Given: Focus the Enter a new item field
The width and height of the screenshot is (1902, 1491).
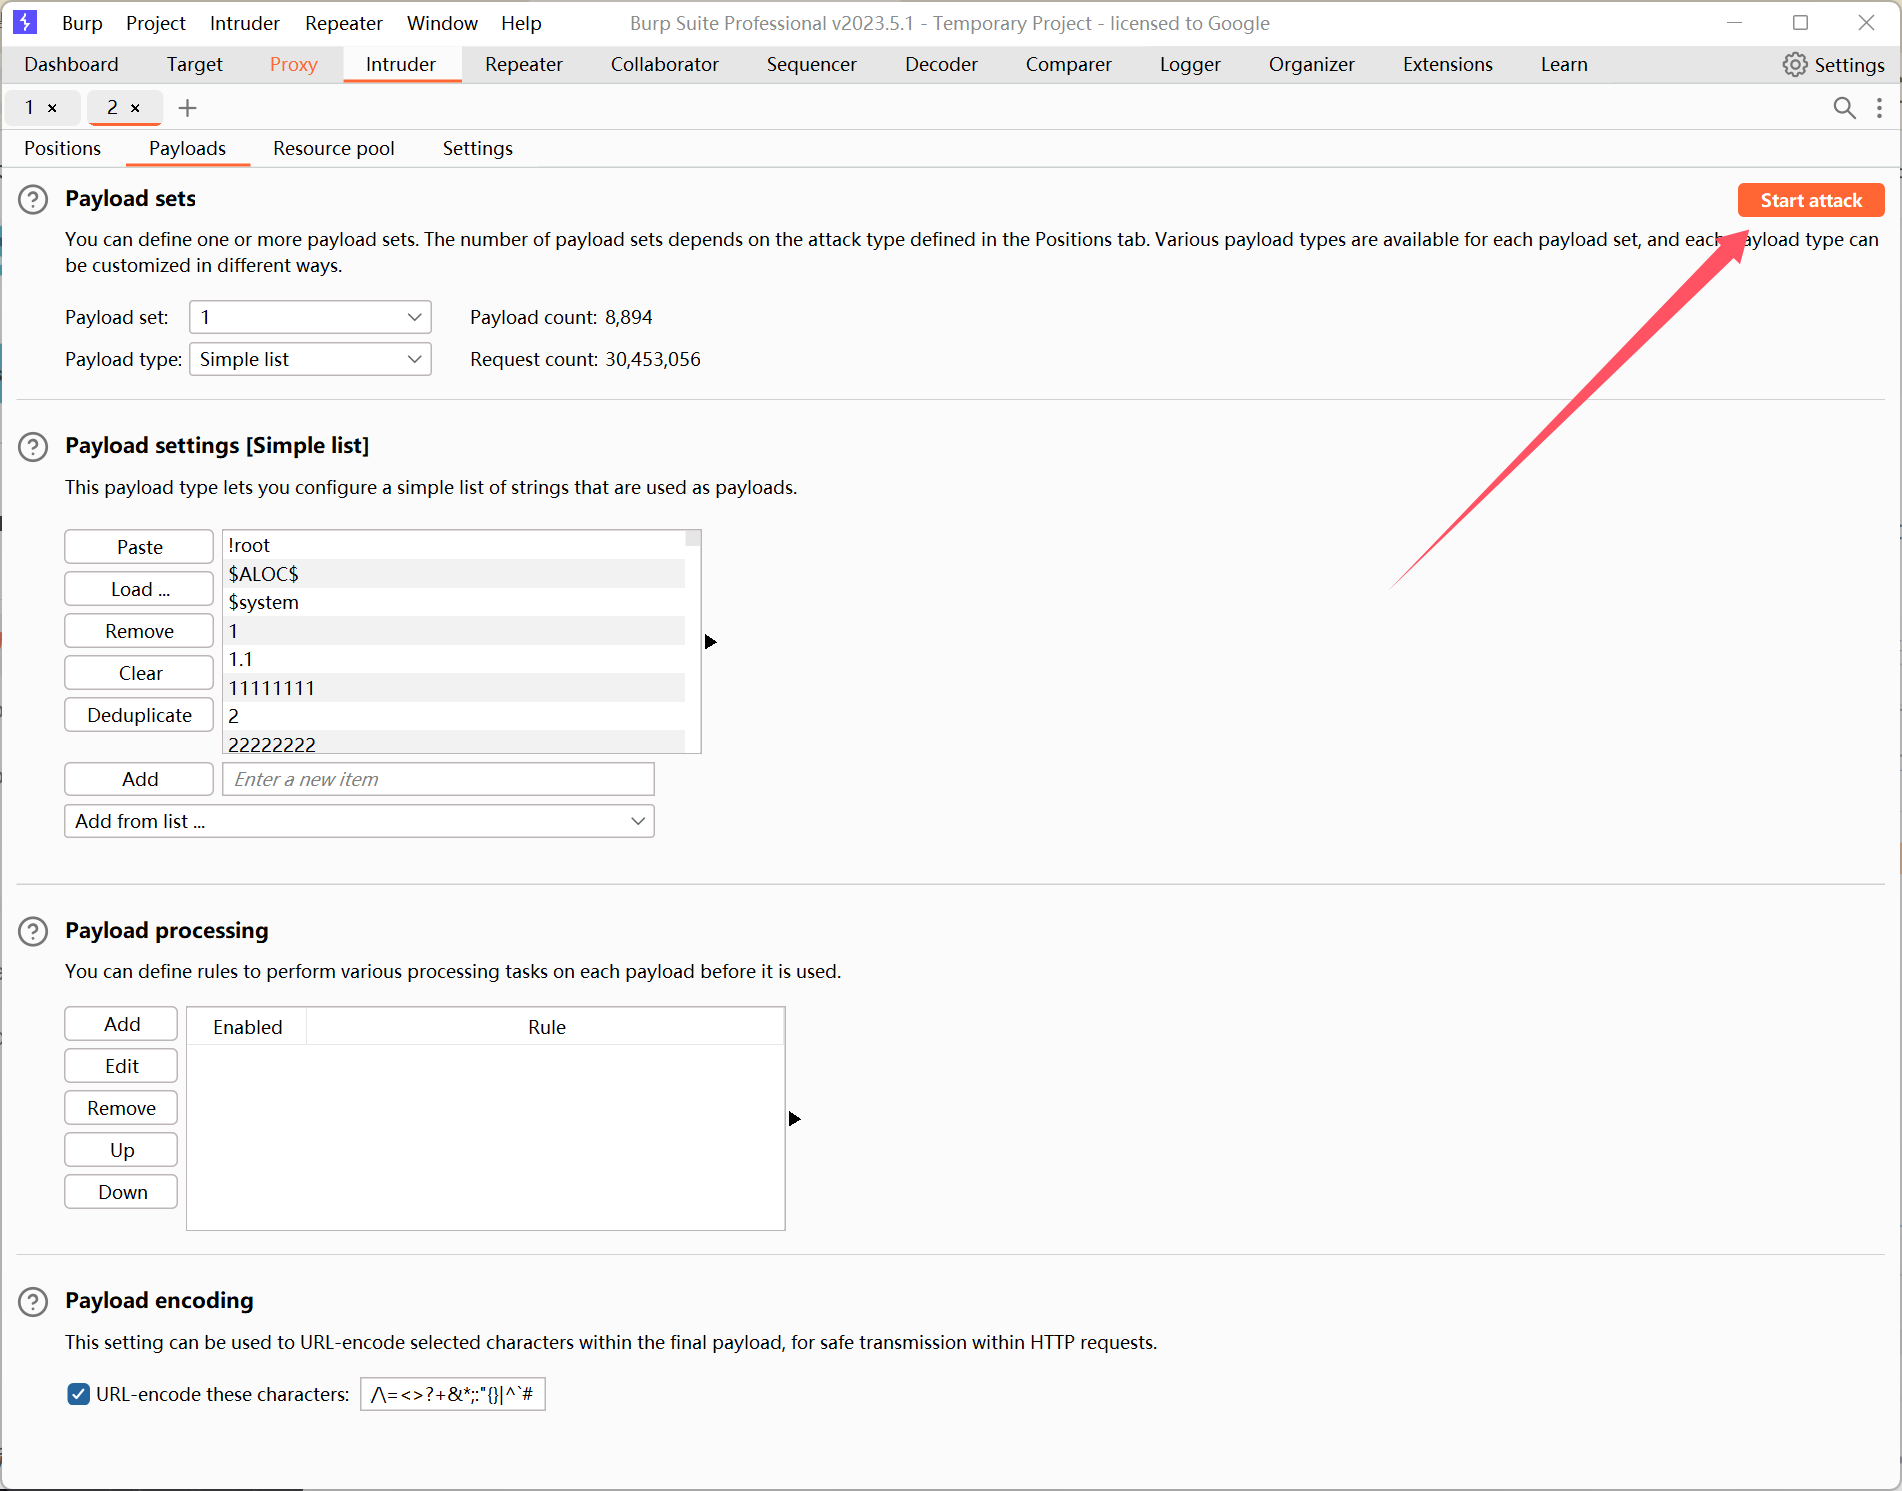Looking at the screenshot, I should point(438,779).
